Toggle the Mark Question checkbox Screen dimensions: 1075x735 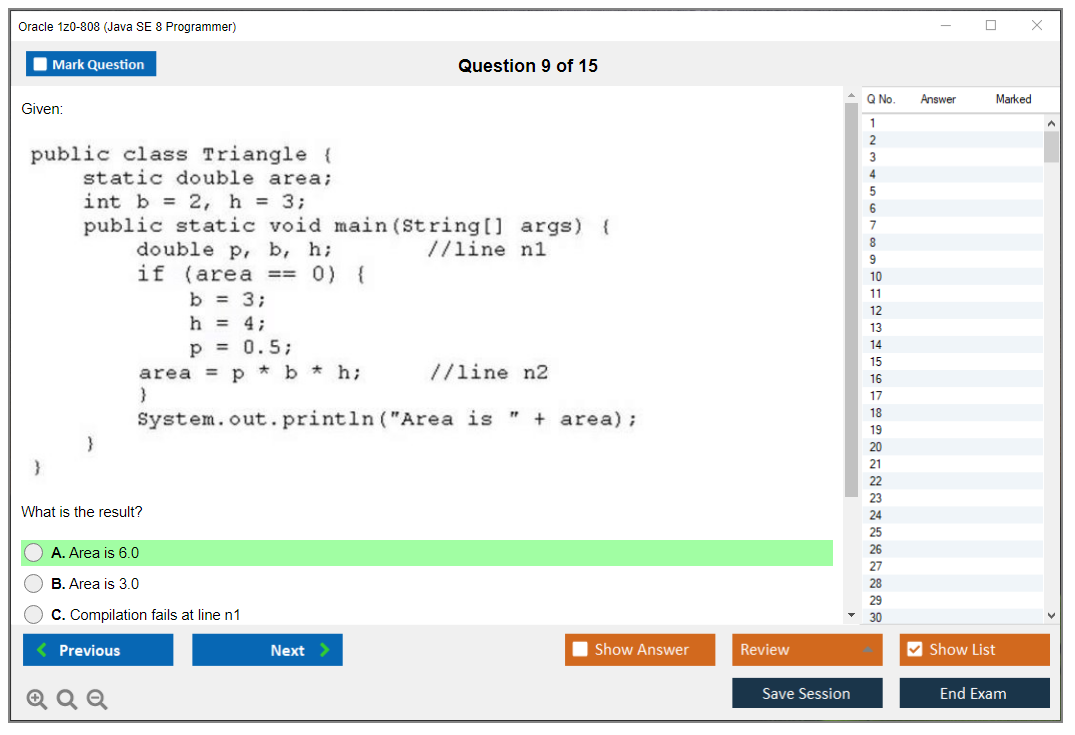coord(41,65)
